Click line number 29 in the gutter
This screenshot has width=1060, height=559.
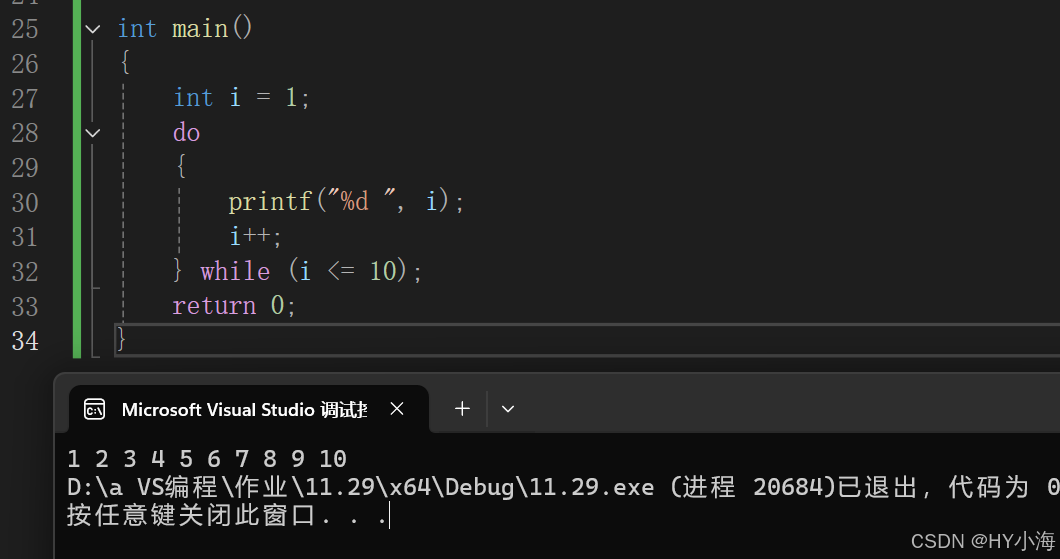[x=25, y=168]
